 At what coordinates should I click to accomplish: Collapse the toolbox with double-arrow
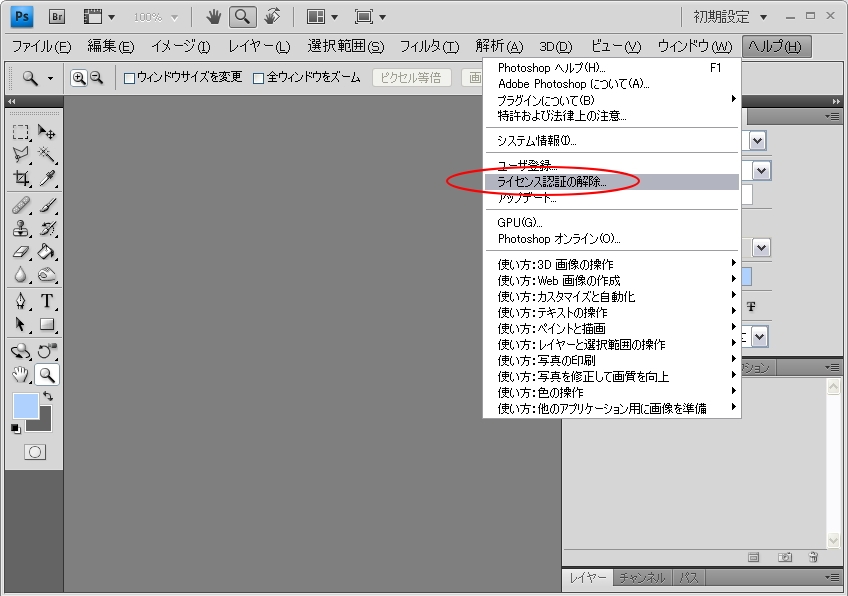(11, 101)
